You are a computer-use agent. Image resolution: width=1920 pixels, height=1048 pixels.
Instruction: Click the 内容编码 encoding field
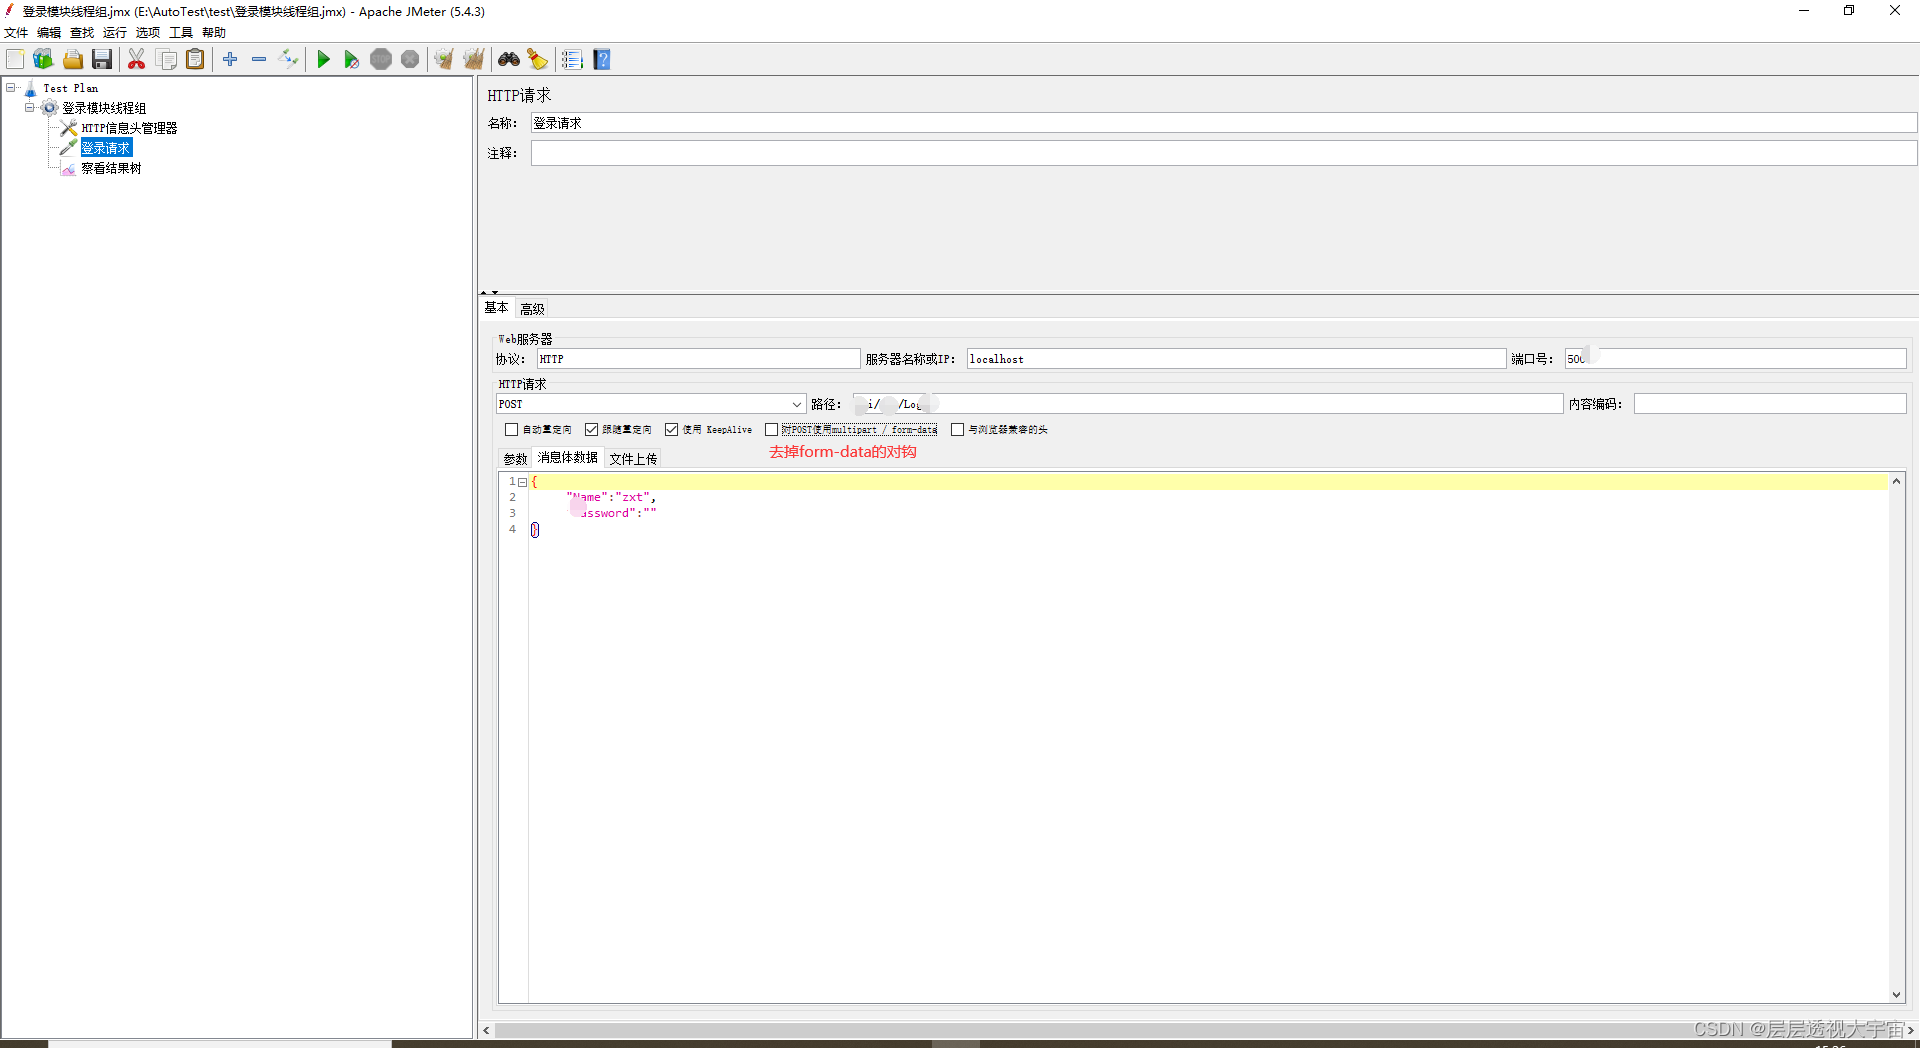coord(1770,404)
